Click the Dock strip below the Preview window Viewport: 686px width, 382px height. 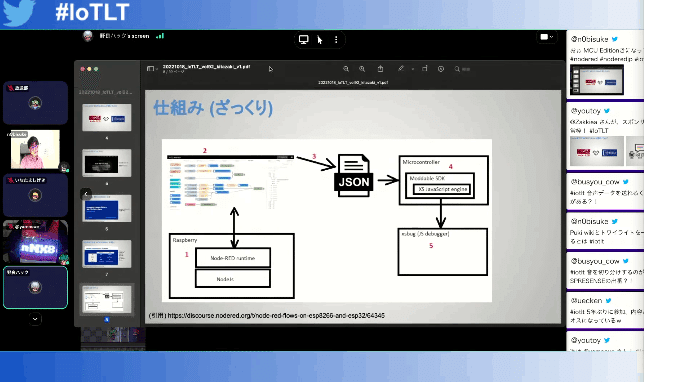(x=113, y=338)
